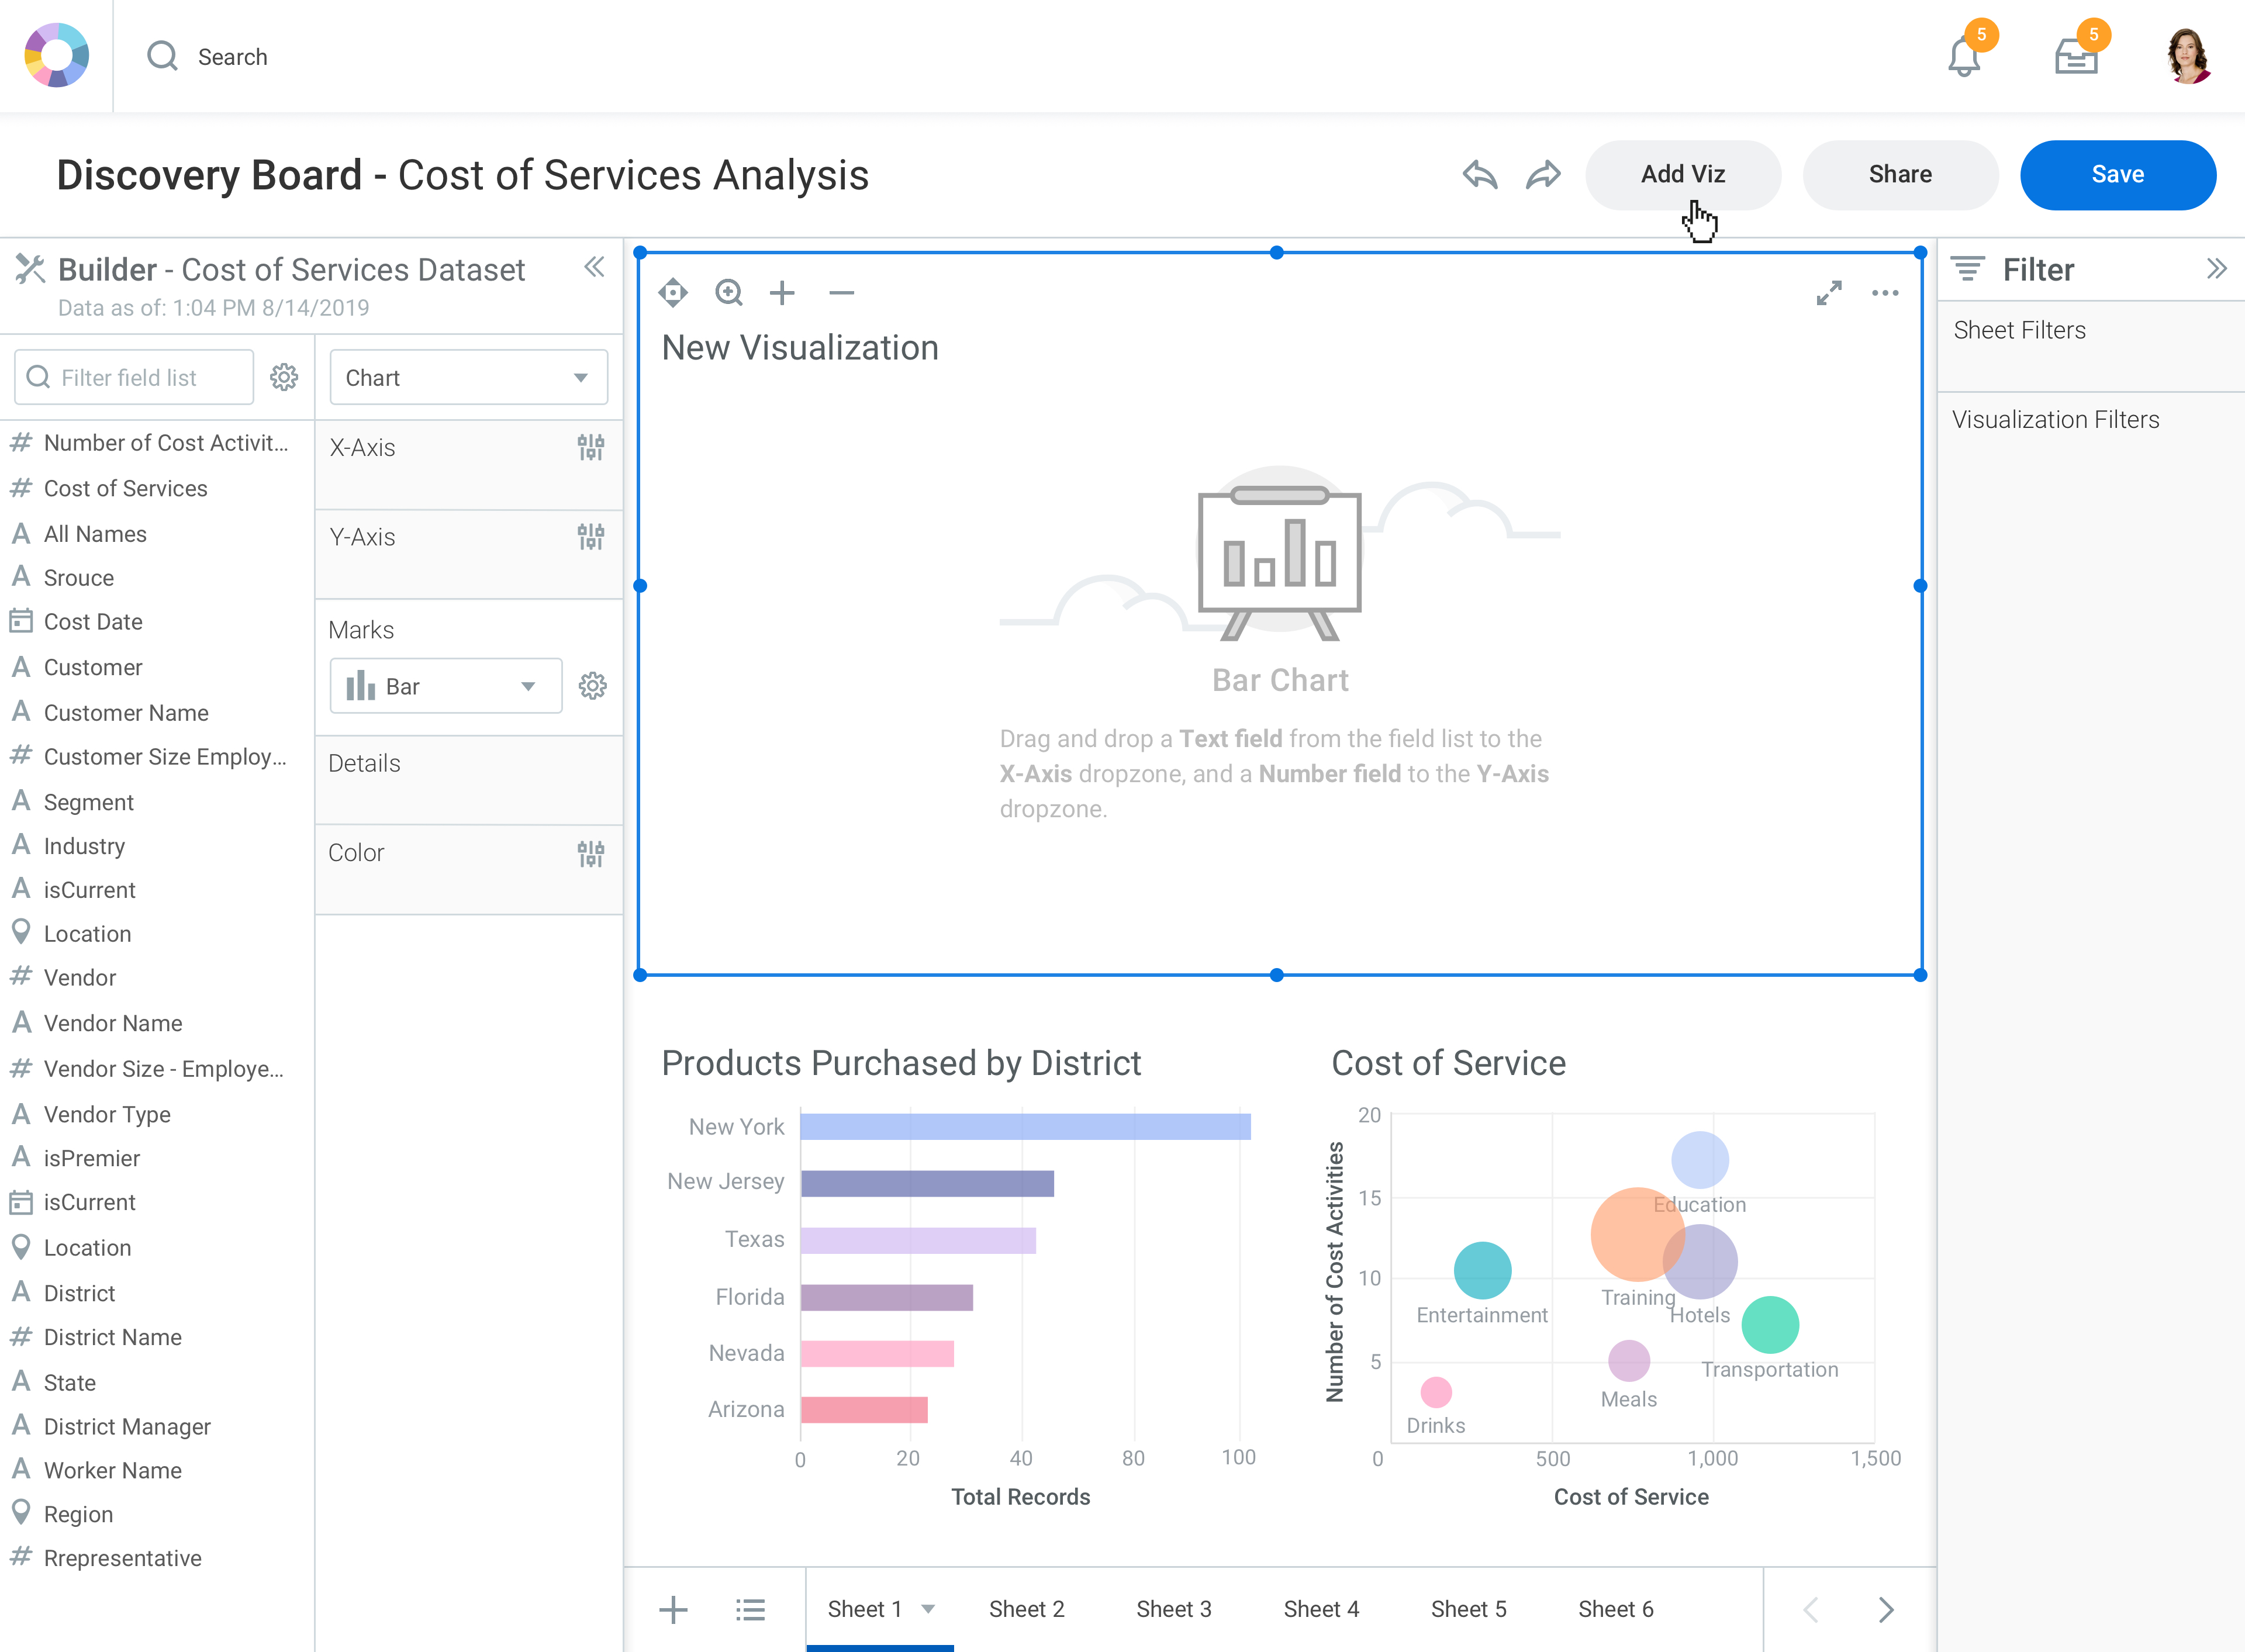The height and width of the screenshot is (1652, 2245).
Task: Click the undo arrow icon
Action: coord(1480,175)
